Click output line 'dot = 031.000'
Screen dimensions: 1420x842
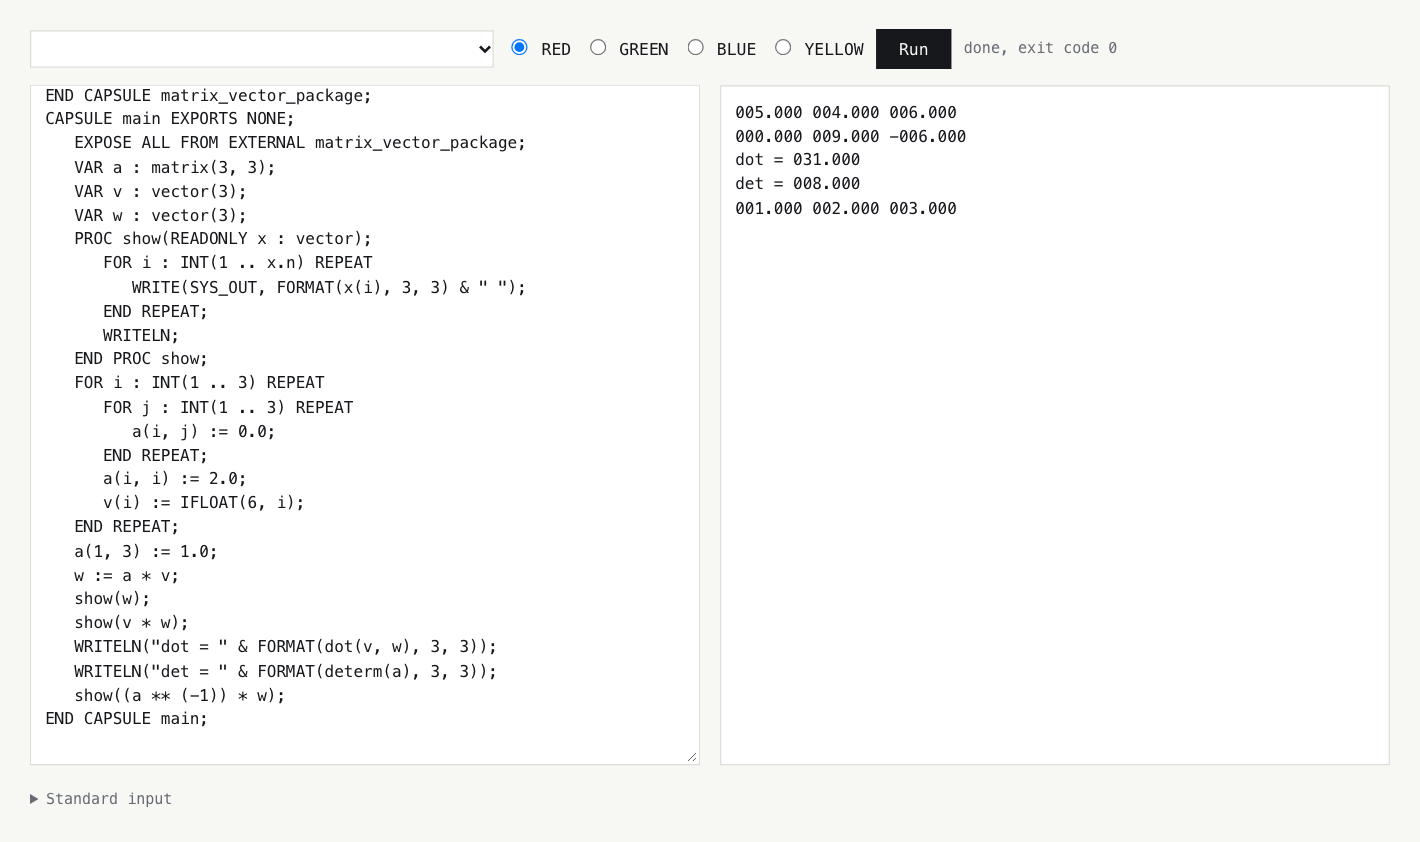(798, 160)
